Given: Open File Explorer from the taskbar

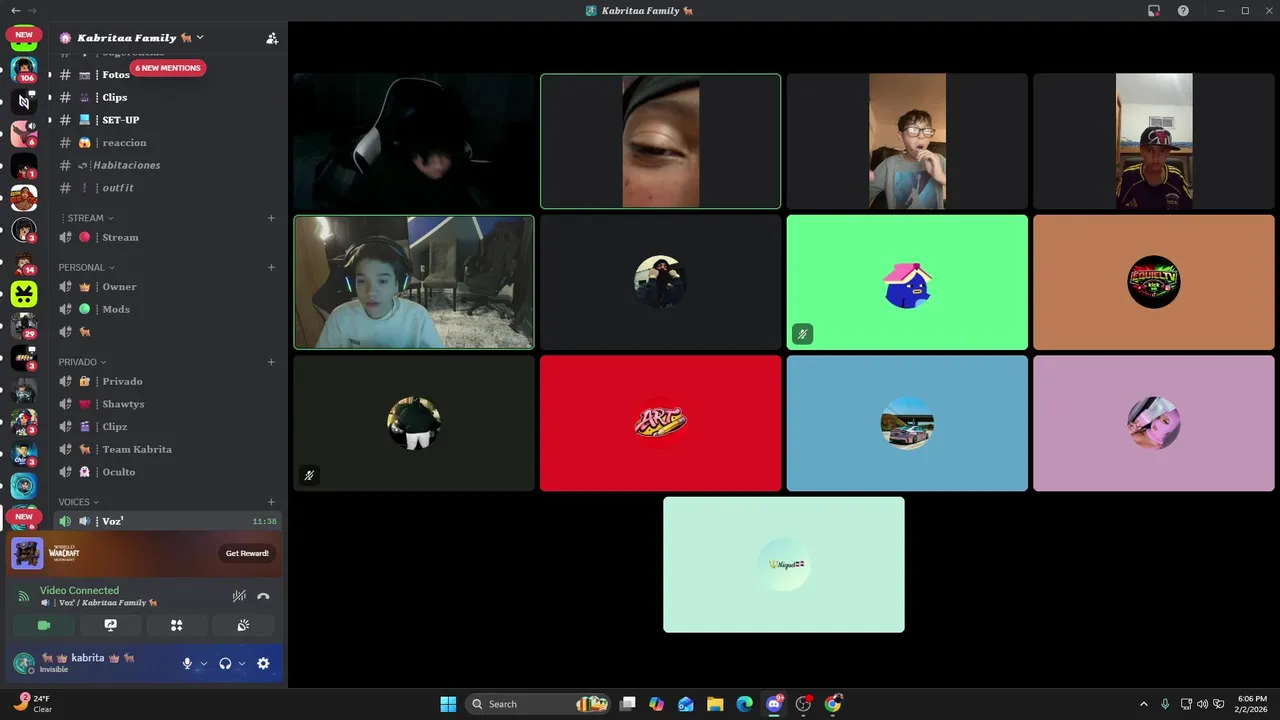Looking at the screenshot, I should 714,704.
